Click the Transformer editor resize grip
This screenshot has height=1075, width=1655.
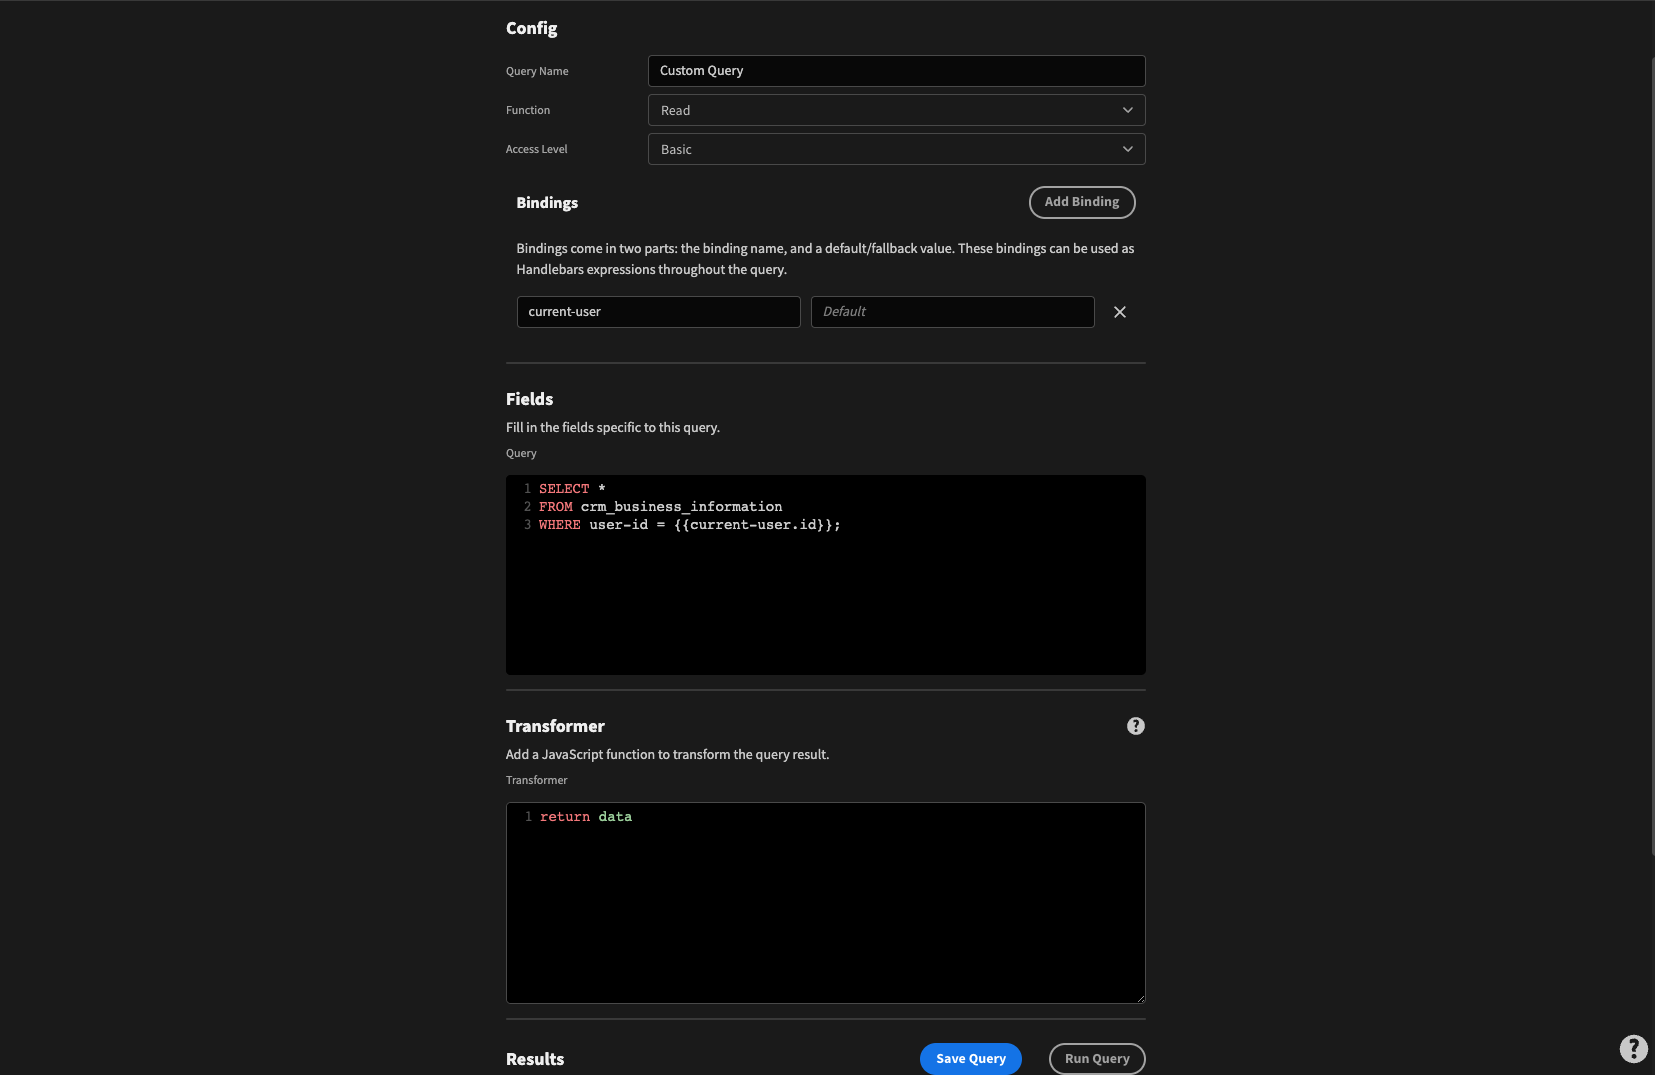coord(1139,997)
